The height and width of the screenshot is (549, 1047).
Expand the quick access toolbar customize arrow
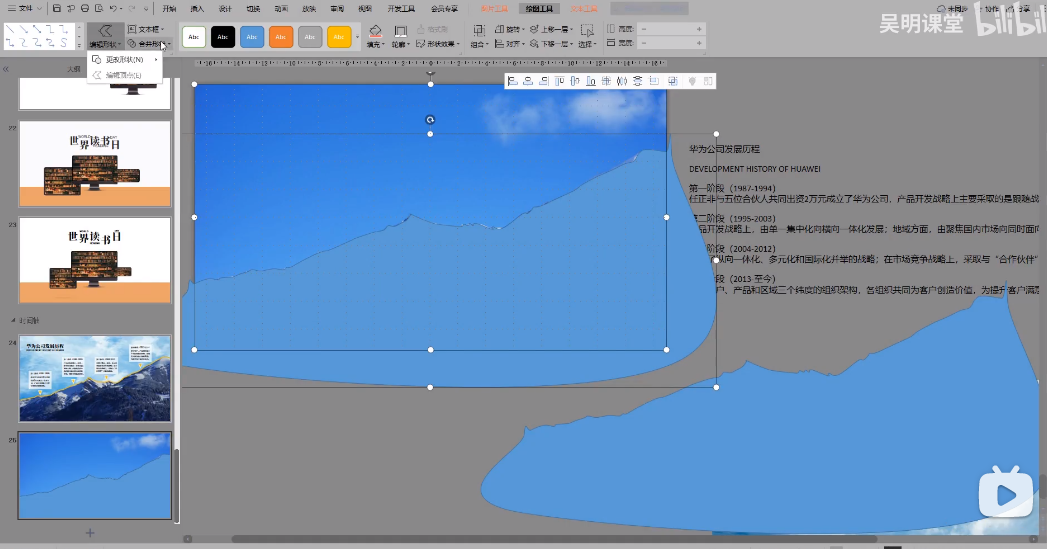(147, 9)
